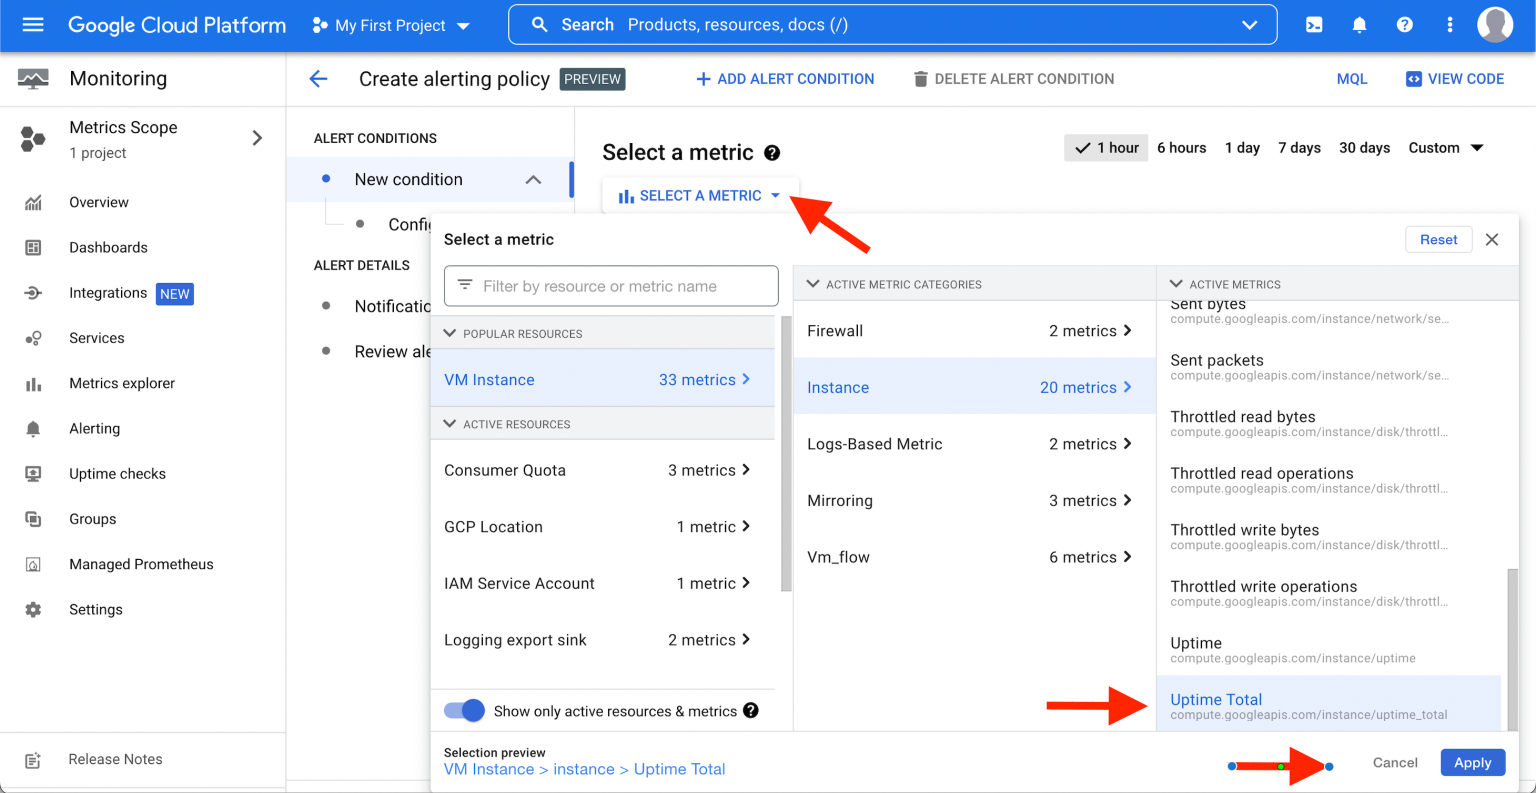Click the Services sidebar icon
1536x793 pixels.
pyautogui.click(x=33, y=338)
